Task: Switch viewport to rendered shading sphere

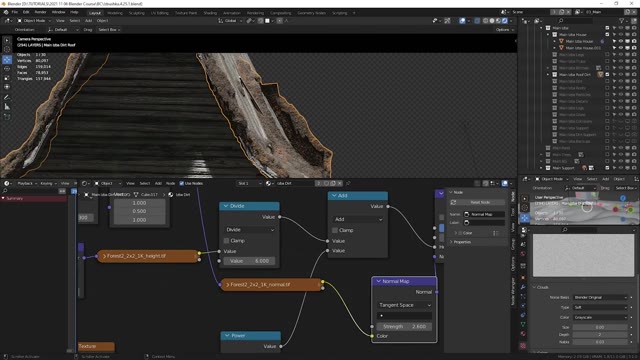Action: [x=504, y=20]
